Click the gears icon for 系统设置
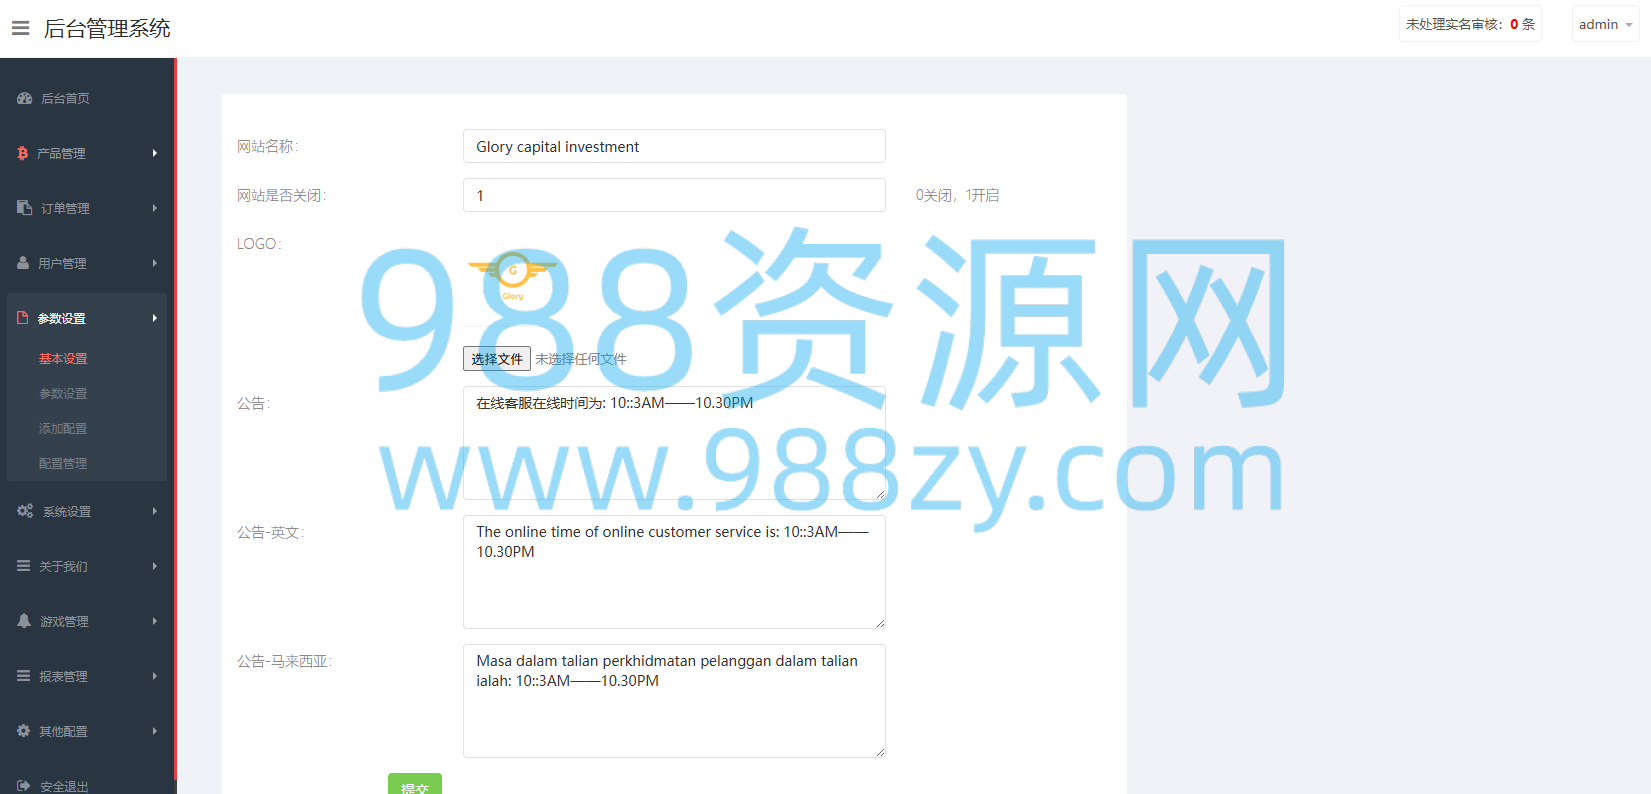This screenshot has width=1651, height=794. click(25, 511)
